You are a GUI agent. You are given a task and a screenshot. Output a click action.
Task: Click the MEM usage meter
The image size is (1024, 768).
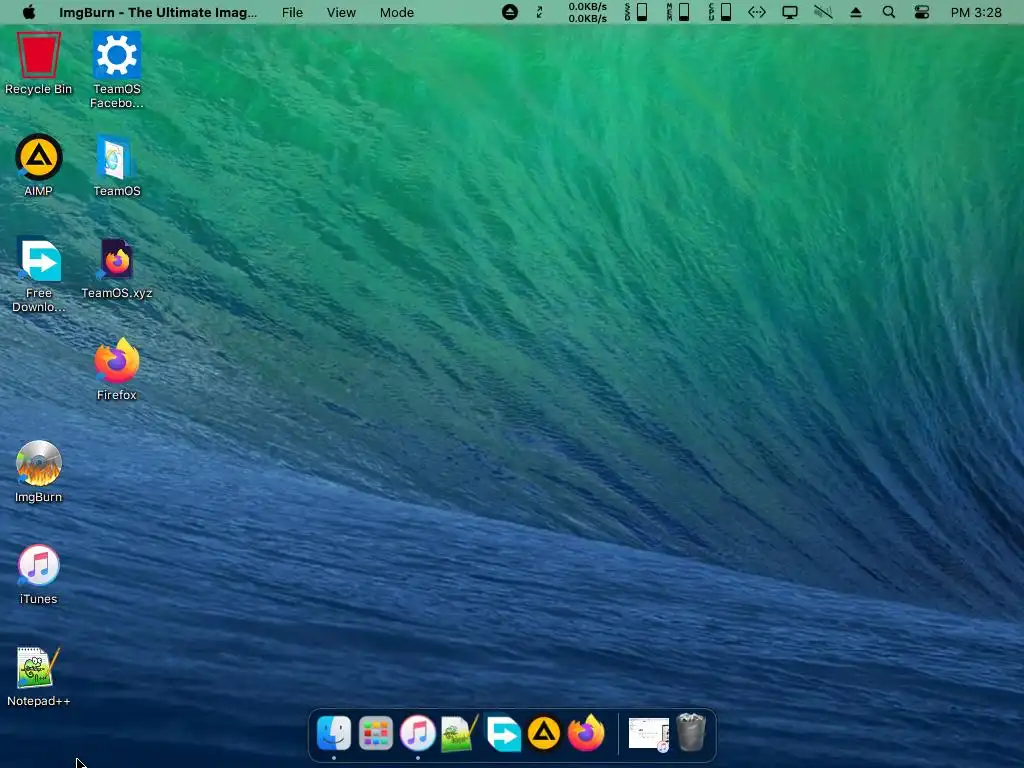click(678, 12)
